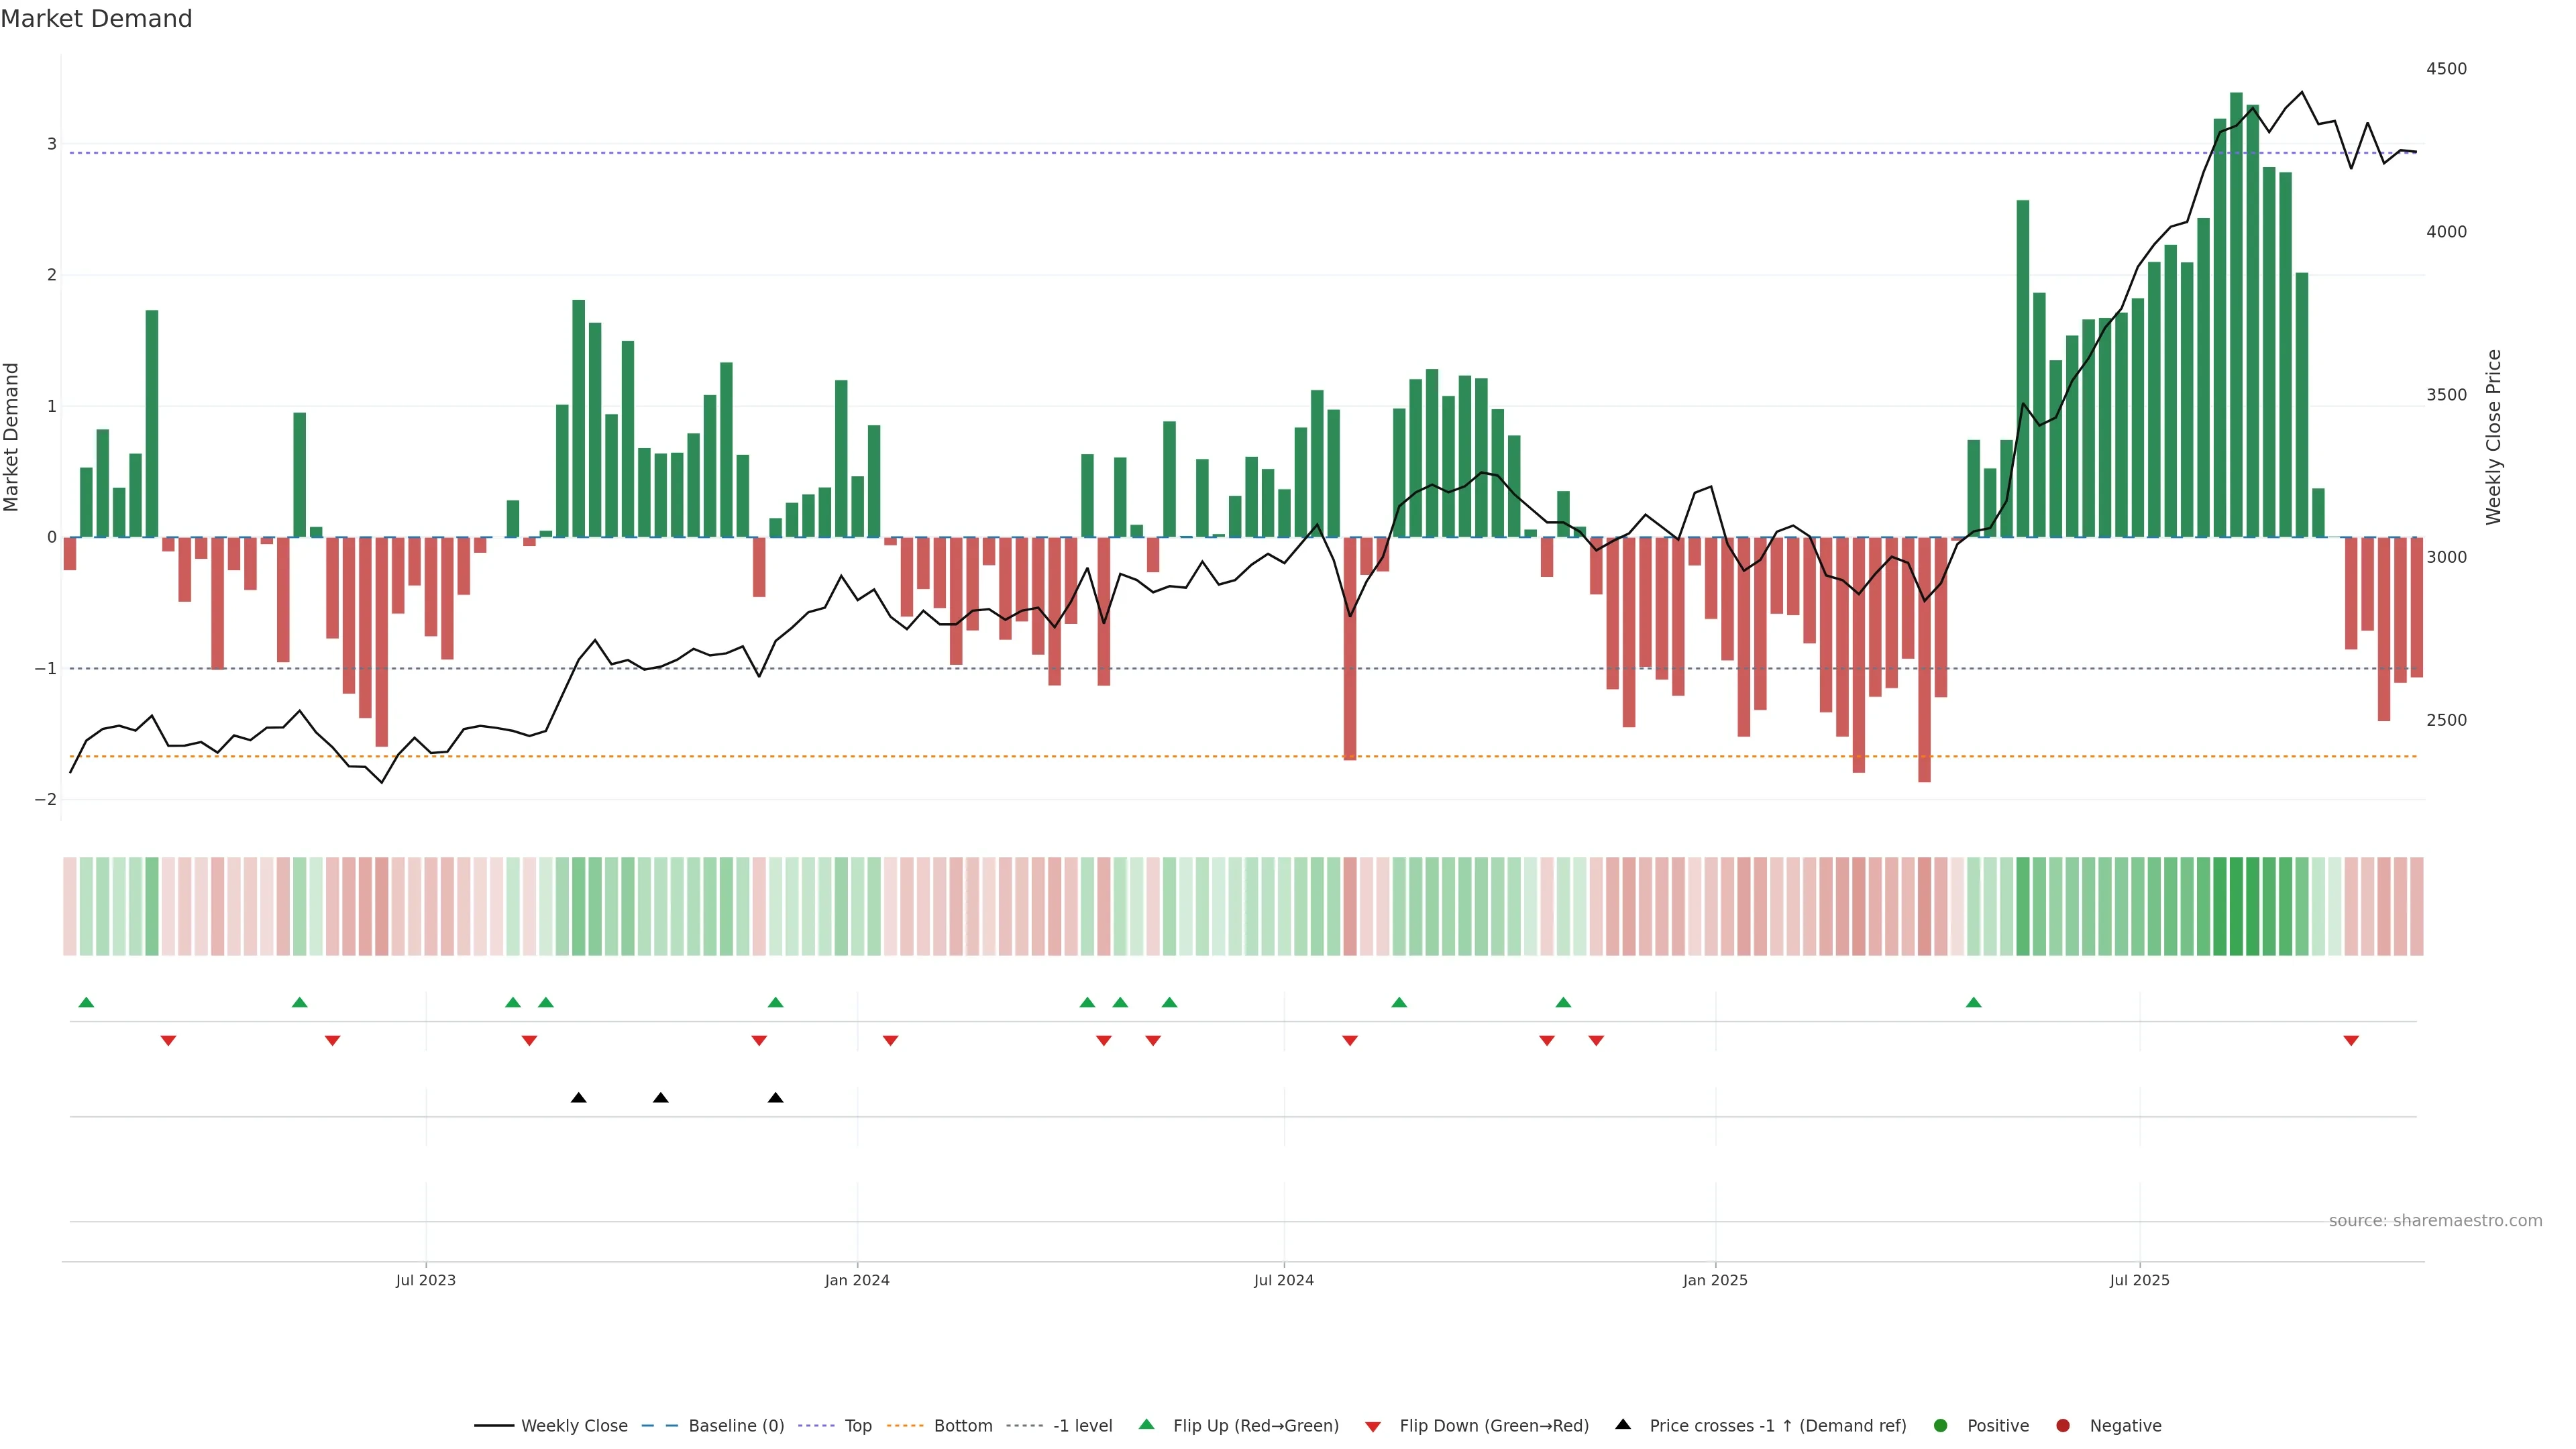Click the Jul 2023 x-axis label

(425, 1280)
